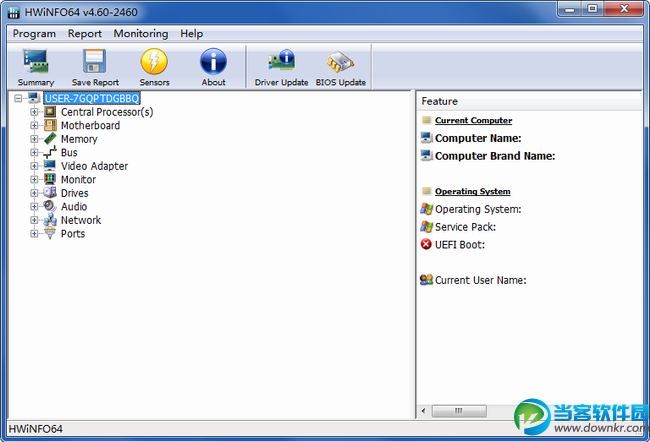Click the computer icon beside USER-7GQPTDGBBQ
Screen dimensions: 650x442
34,98
